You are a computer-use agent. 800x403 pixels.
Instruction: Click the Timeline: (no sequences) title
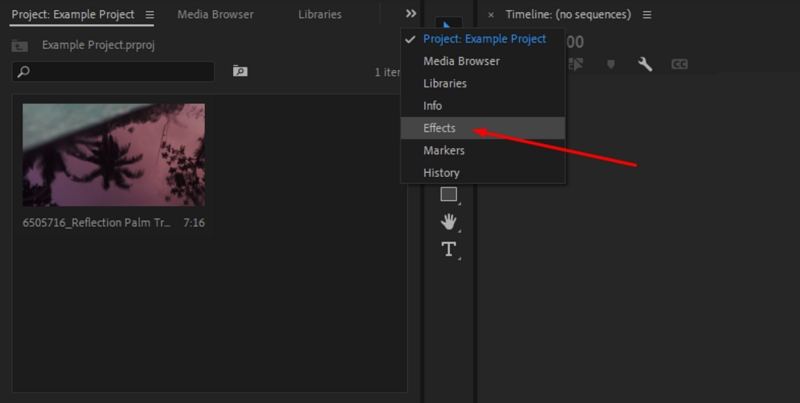click(x=568, y=15)
